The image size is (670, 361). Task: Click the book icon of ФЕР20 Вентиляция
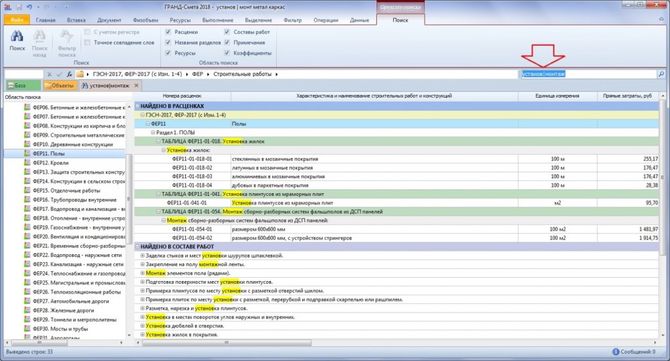[27, 236]
